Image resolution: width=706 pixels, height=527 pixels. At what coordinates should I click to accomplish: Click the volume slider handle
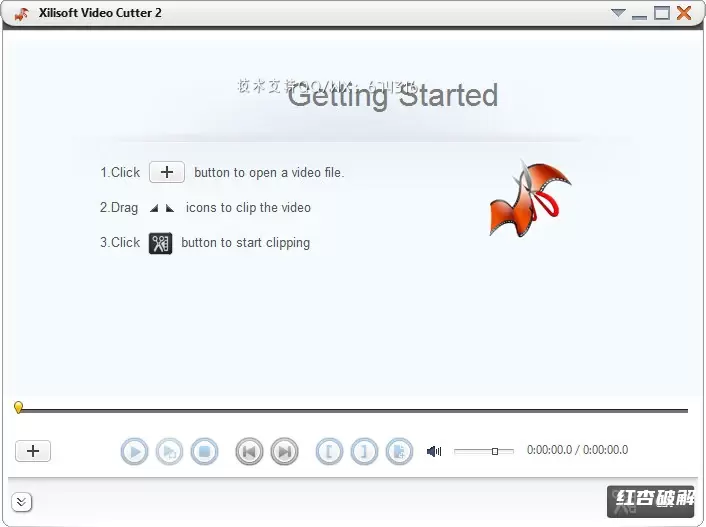(x=495, y=451)
